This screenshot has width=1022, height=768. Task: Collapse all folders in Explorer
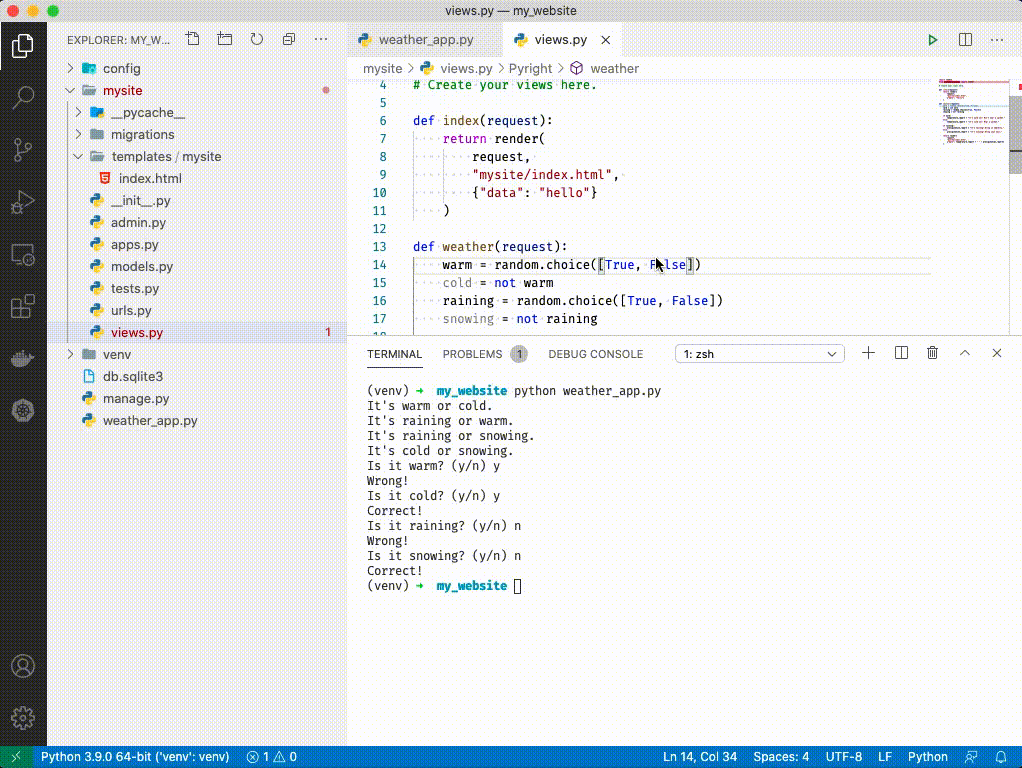point(289,40)
